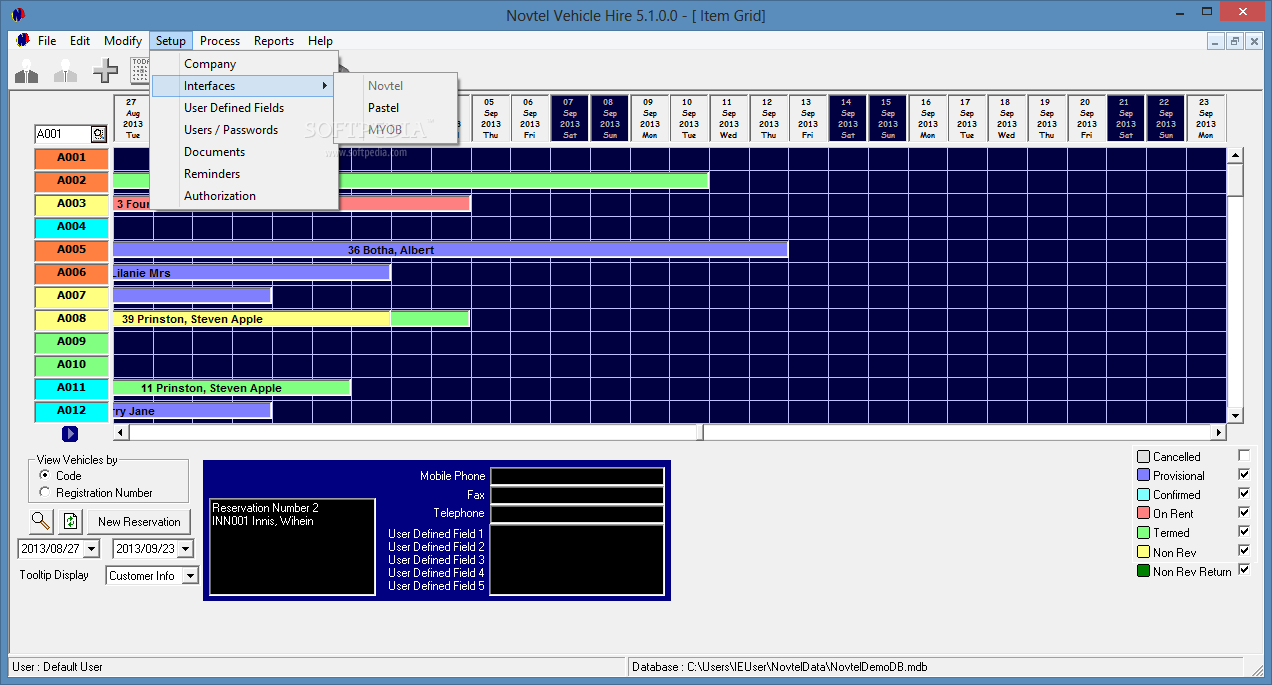The height and width of the screenshot is (685, 1272).
Task: Click the 39 Prinston, Steven Apple reservation bar
Action: pos(252,319)
